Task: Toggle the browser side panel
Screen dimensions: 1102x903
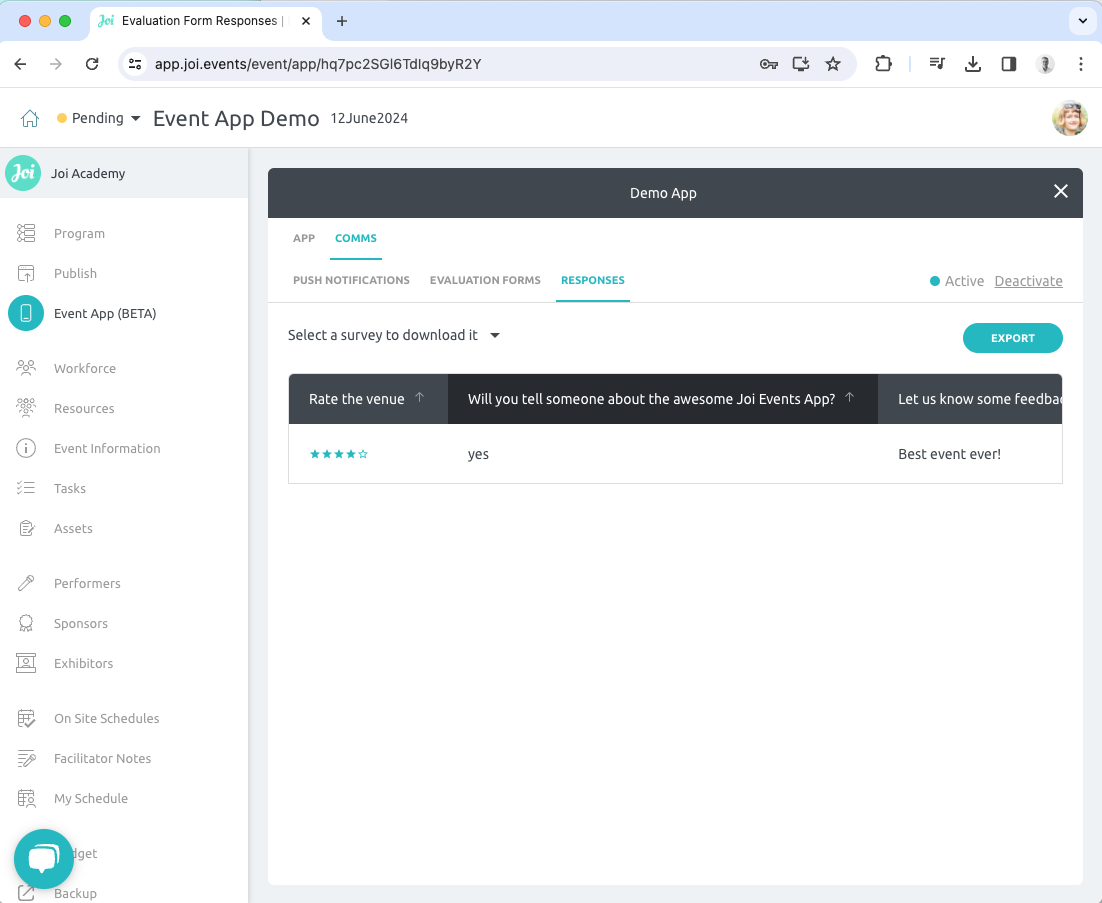Action: click(x=1009, y=64)
